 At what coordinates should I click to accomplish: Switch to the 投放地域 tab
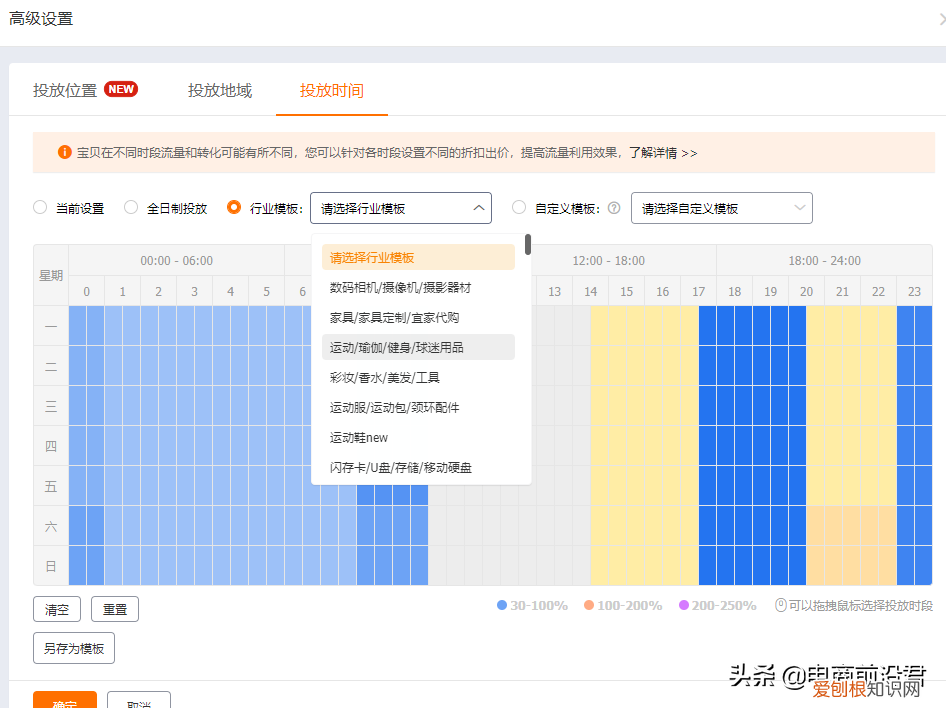[x=219, y=88]
